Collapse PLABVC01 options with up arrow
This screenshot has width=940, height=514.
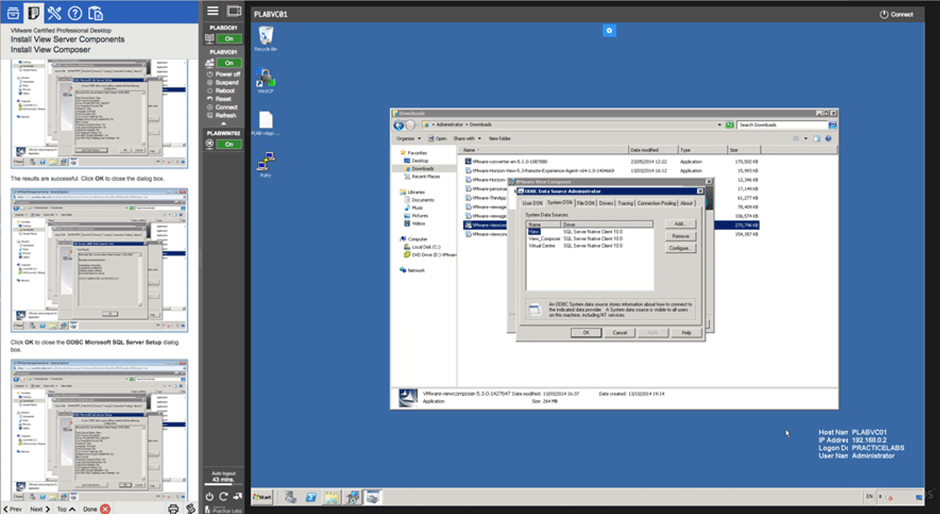coord(224,124)
